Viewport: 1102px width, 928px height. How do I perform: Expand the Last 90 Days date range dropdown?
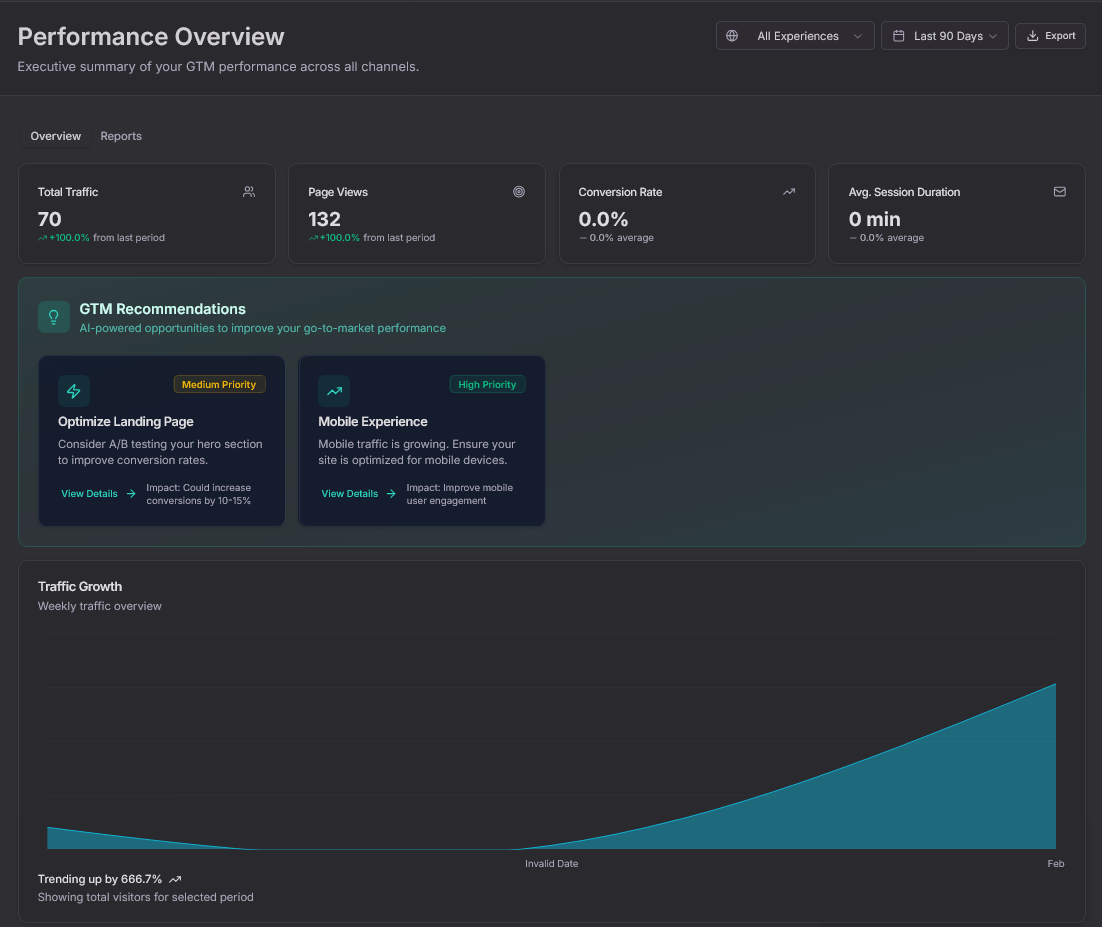(944, 35)
